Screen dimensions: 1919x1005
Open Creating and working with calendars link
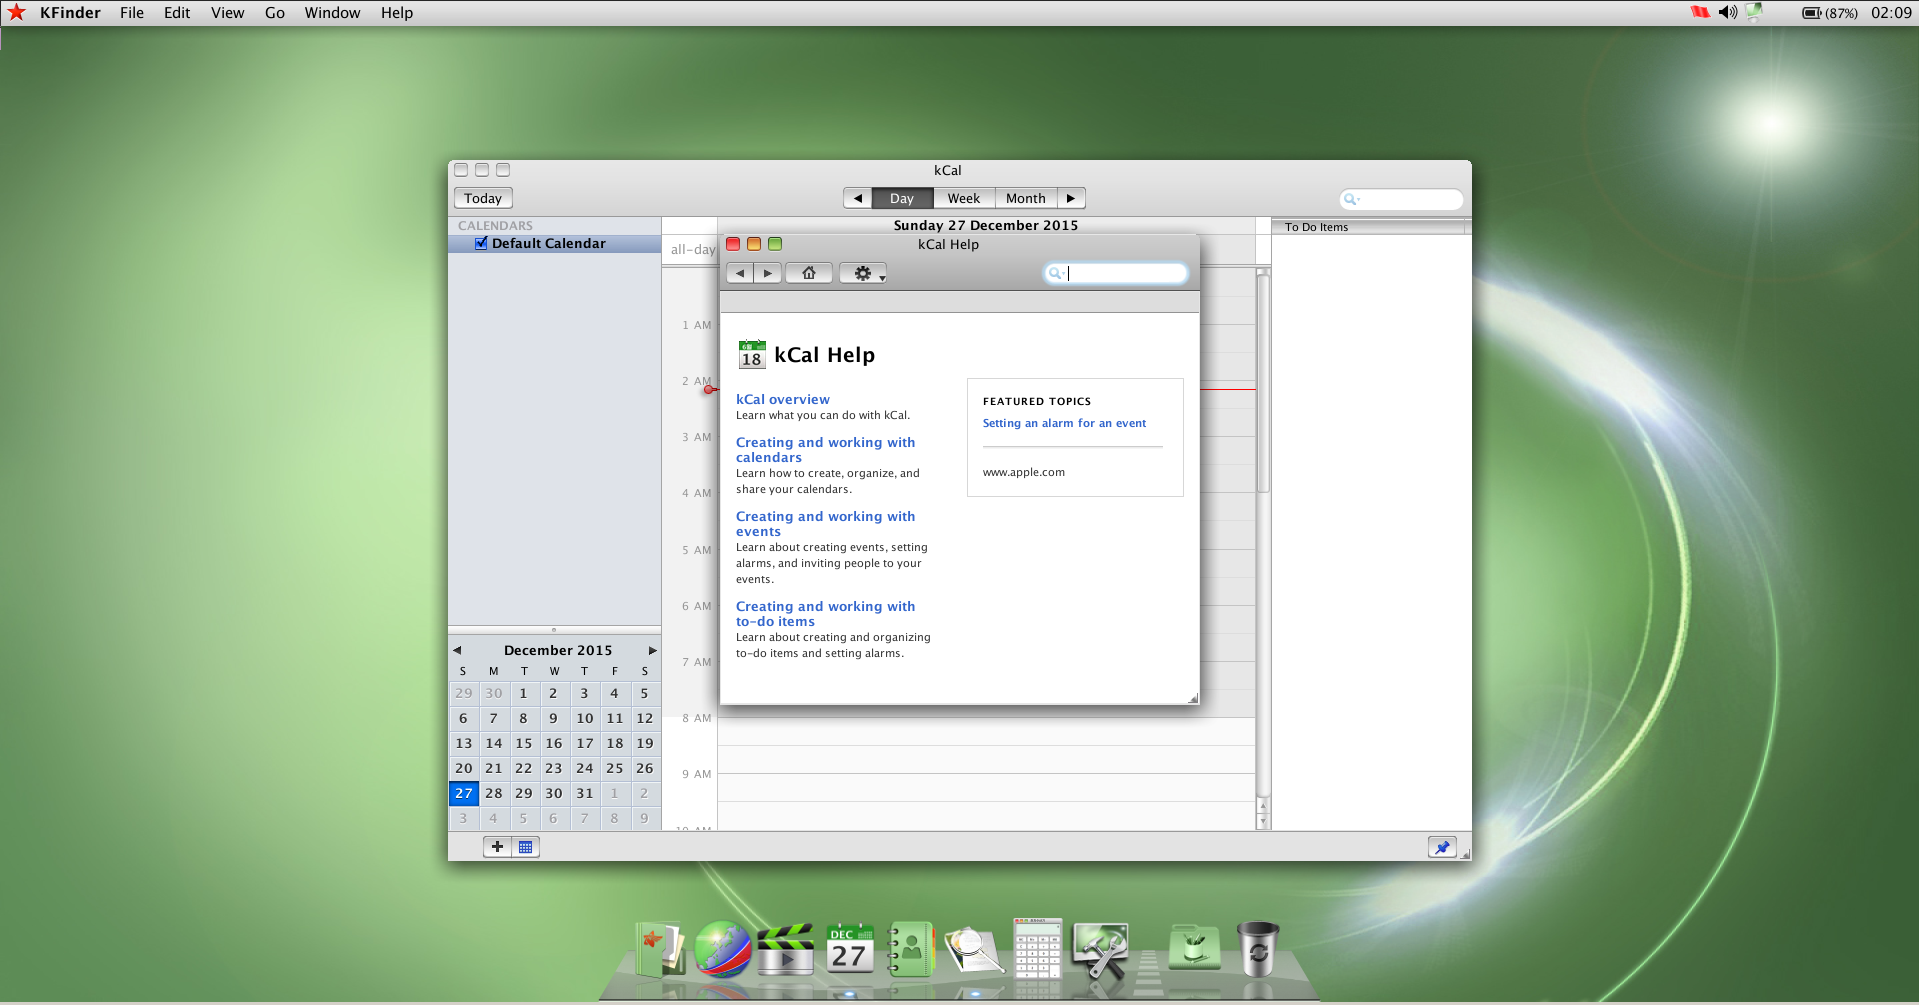coord(826,450)
